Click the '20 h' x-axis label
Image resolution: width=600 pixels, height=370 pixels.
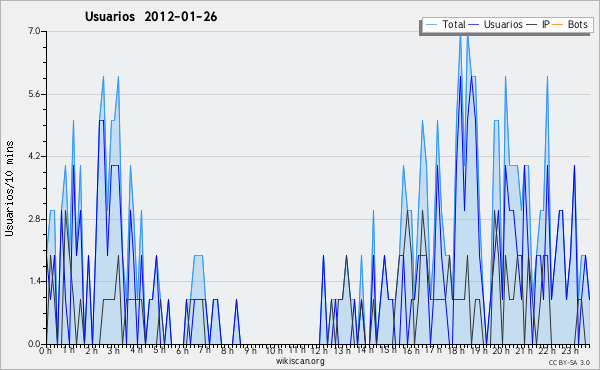(x=501, y=351)
